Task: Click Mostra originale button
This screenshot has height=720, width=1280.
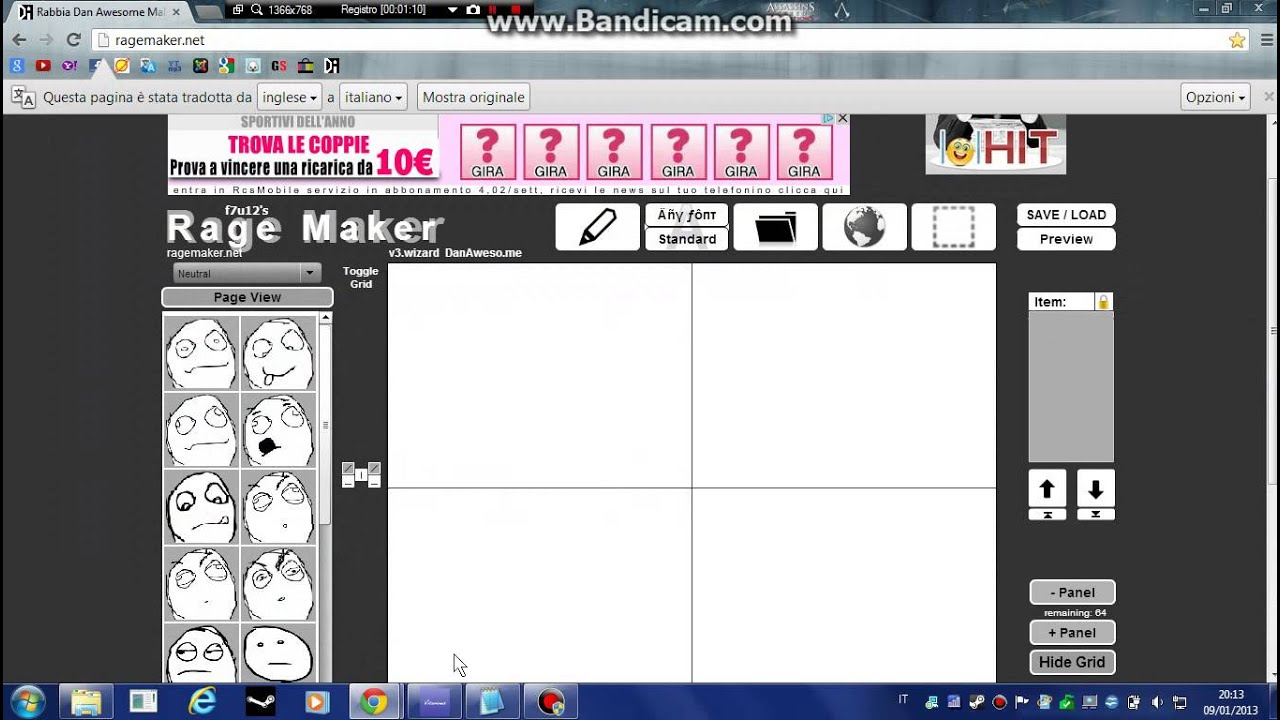Action: (x=473, y=97)
